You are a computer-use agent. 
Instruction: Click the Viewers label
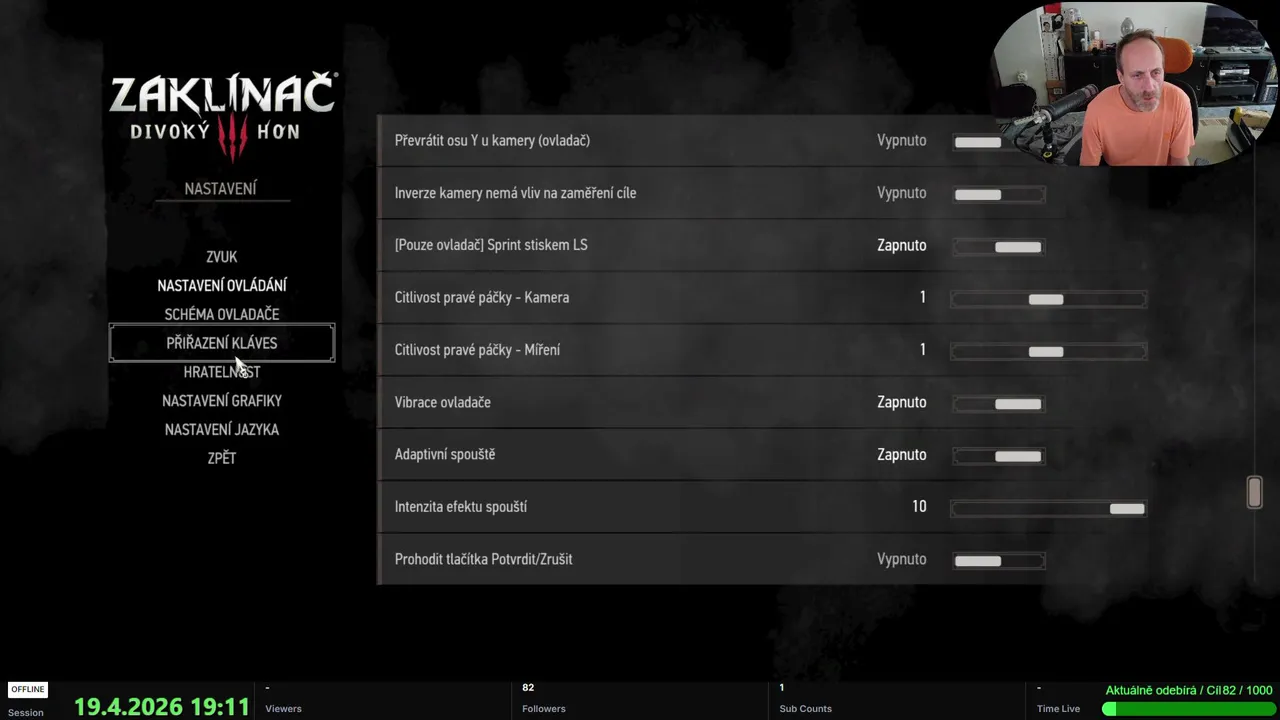point(283,709)
